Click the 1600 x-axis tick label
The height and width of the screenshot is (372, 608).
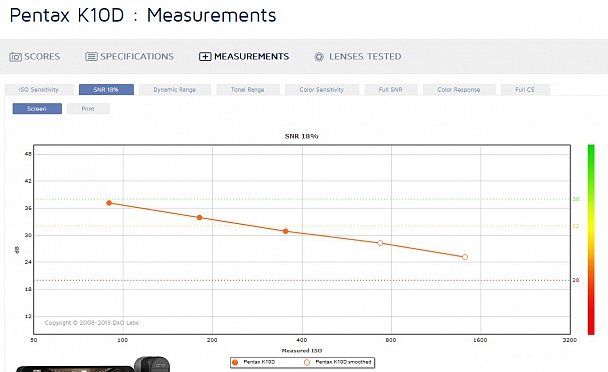coord(480,340)
